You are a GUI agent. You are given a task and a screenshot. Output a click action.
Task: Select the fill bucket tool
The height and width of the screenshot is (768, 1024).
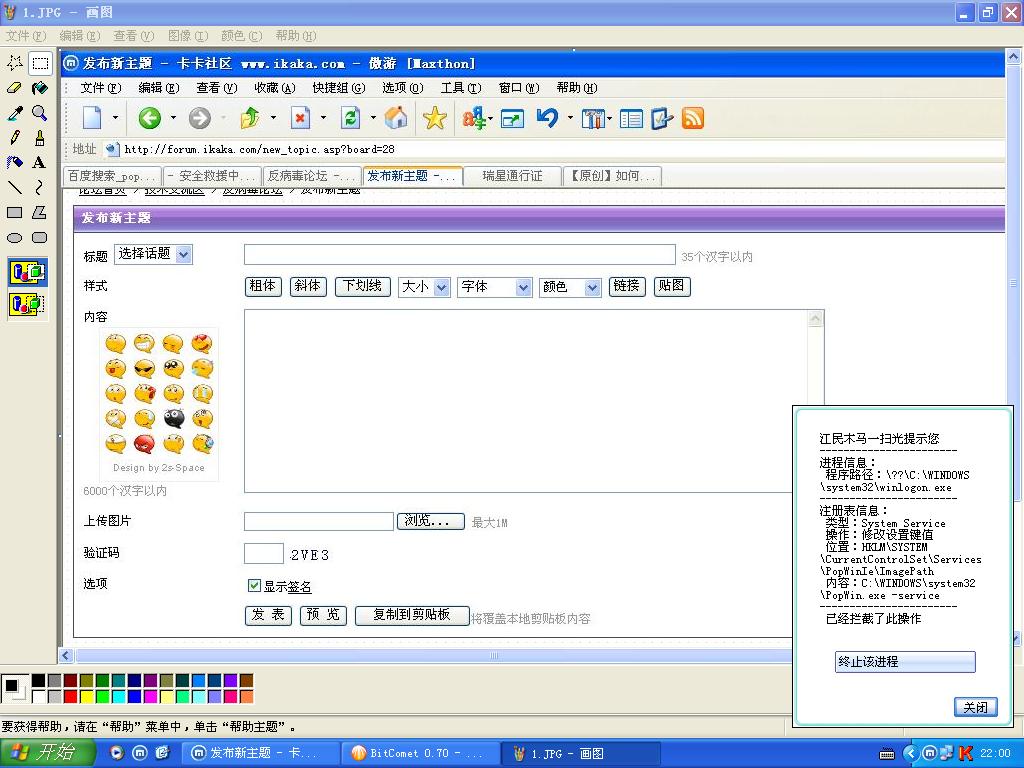(40, 88)
